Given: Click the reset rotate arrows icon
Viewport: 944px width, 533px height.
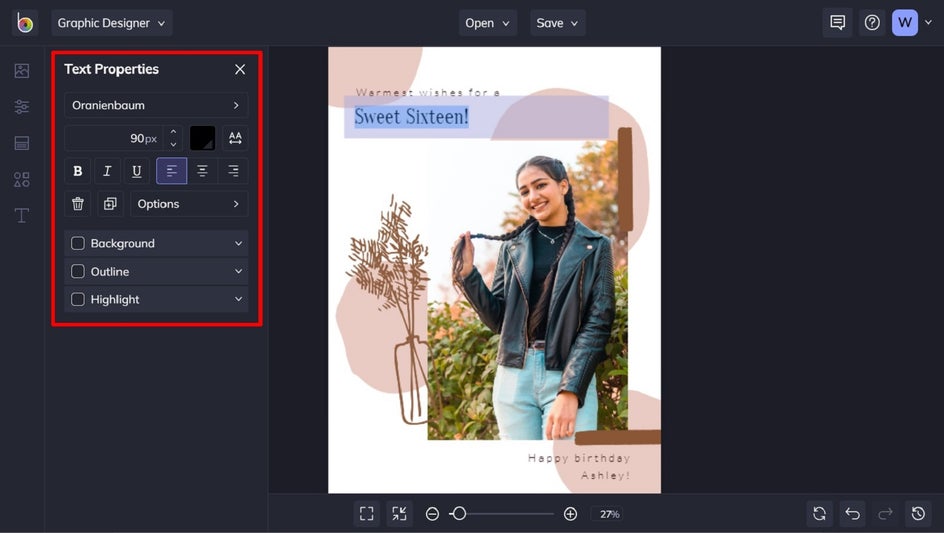Looking at the screenshot, I should [819, 514].
